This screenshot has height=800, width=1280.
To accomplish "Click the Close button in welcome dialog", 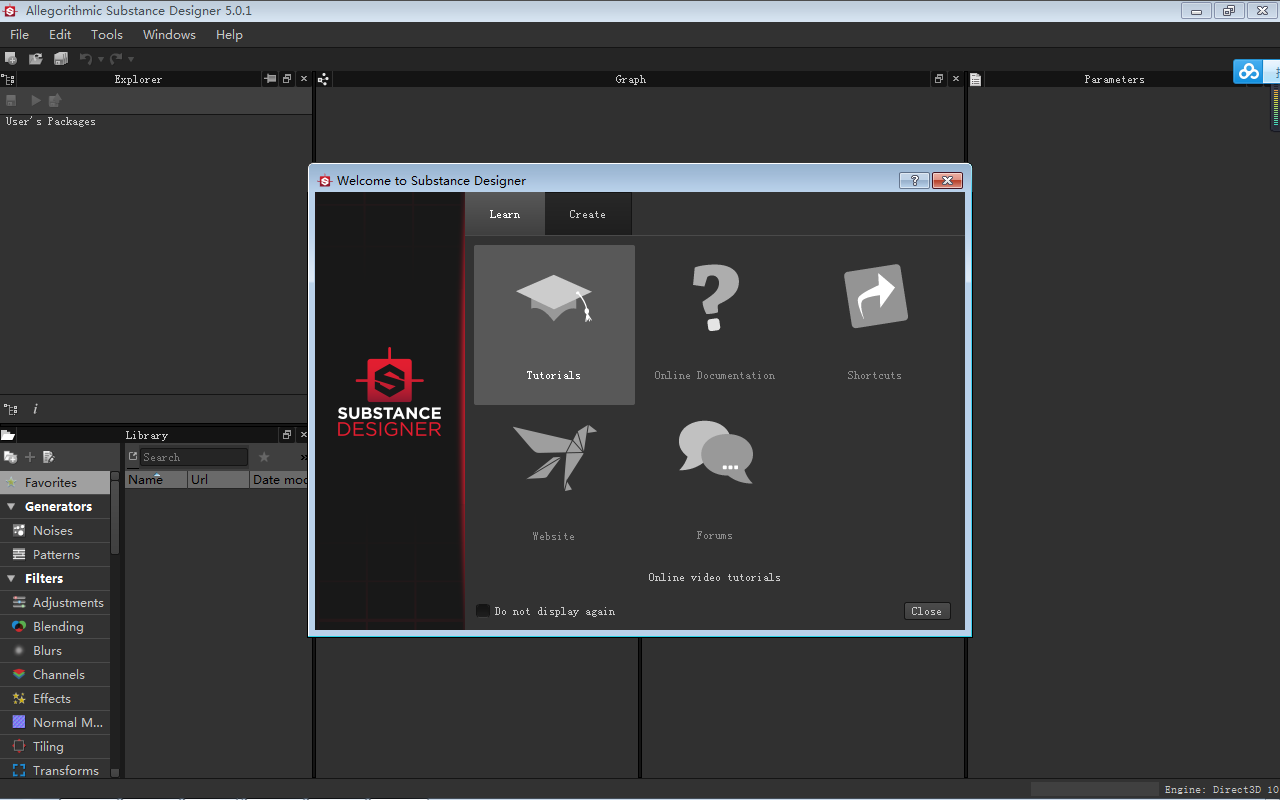I will tap(927, 611).
